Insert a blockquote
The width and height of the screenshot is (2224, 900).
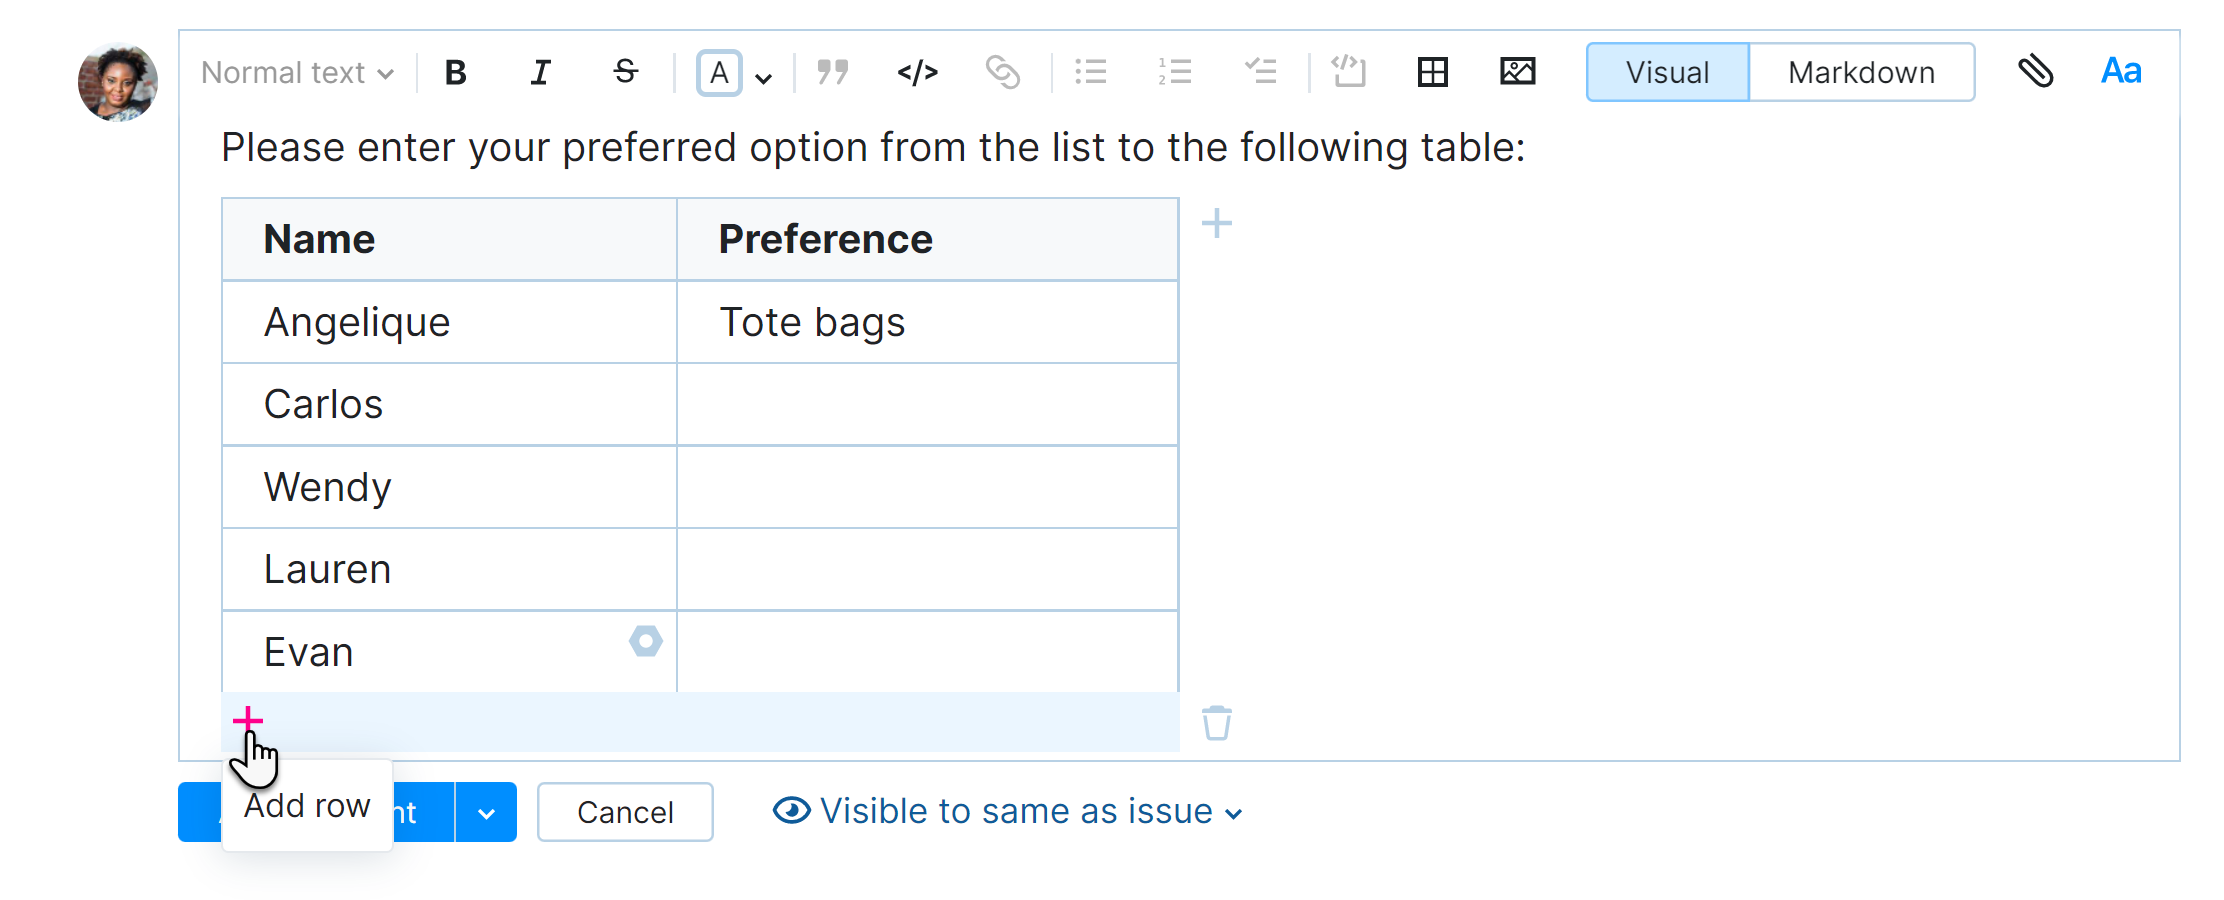coord(833,71)
